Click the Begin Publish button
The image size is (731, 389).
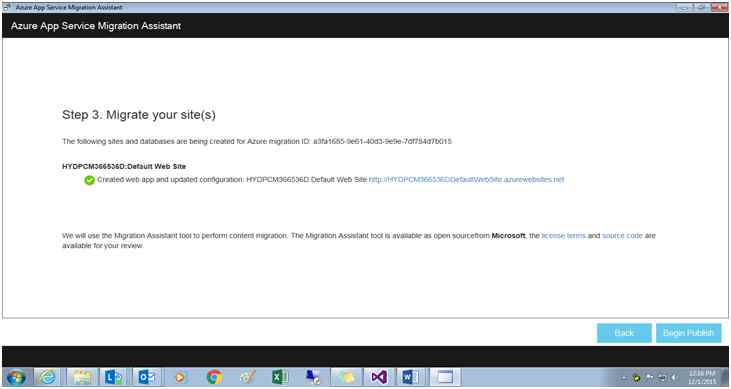[688, 333]
